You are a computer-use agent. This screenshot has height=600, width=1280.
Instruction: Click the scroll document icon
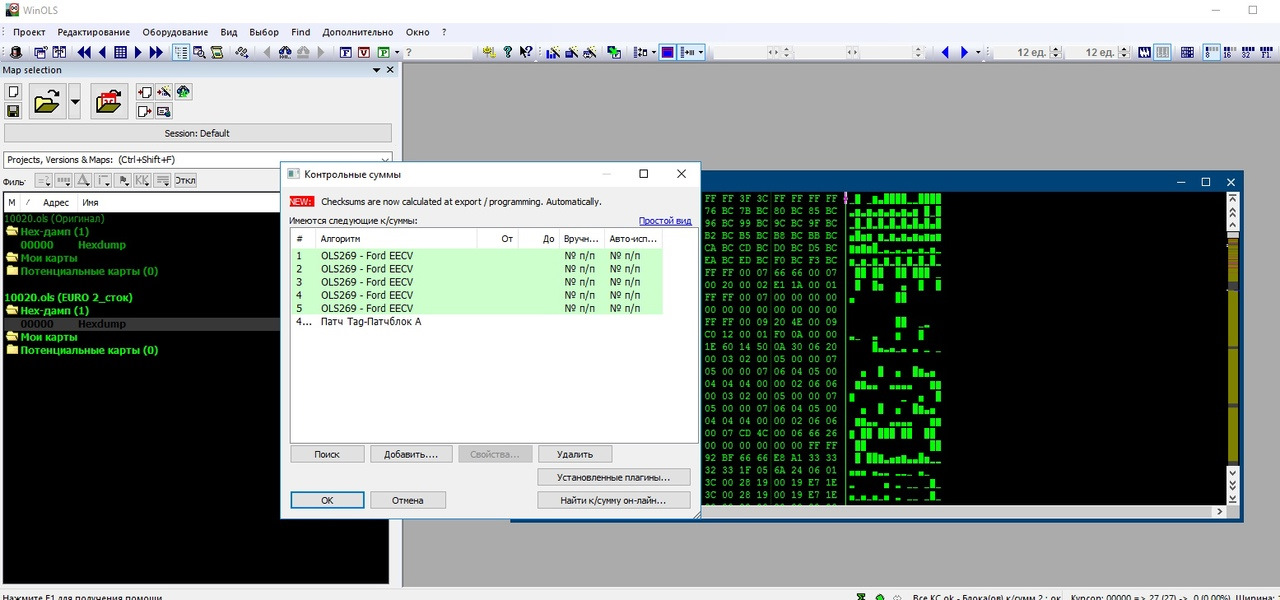click(217, 52)
